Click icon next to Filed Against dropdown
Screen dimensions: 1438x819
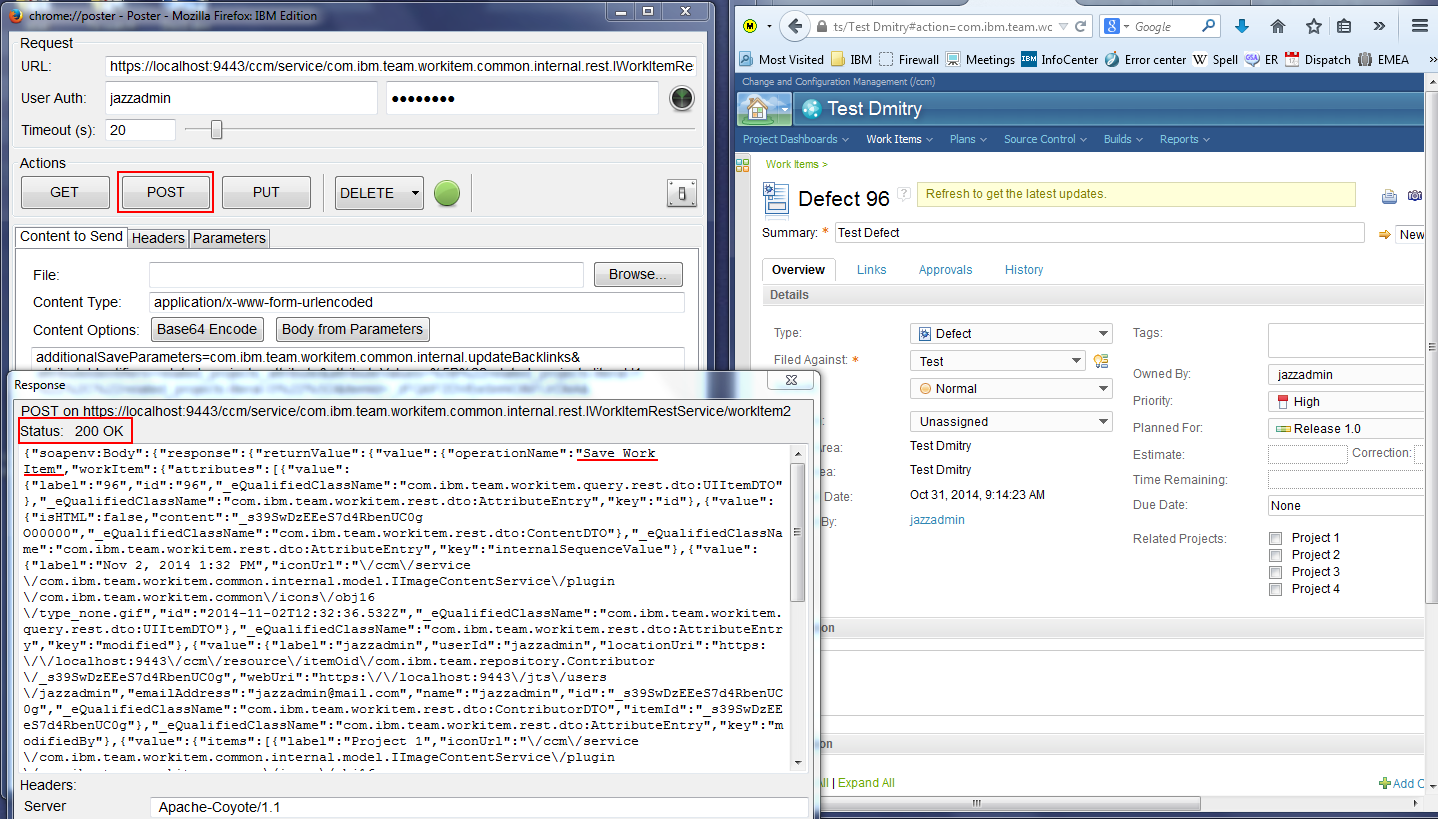1100,361
